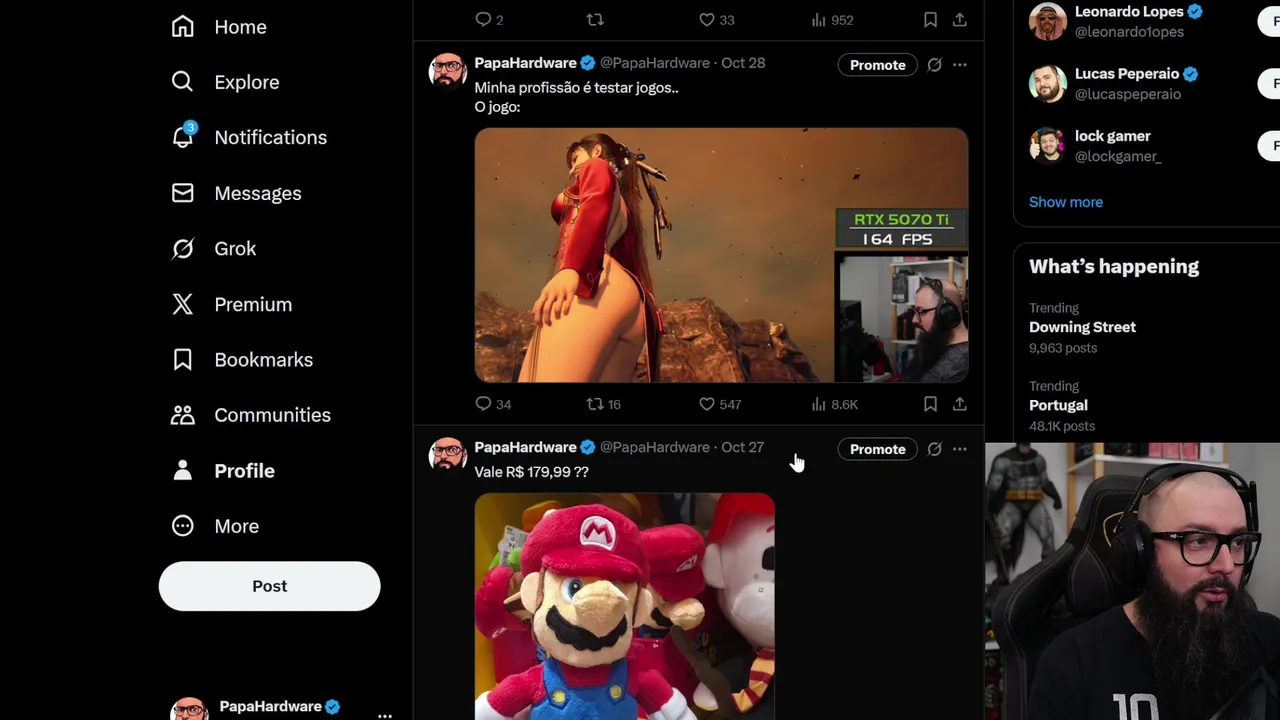Viewport: 1280px width, 720px height.
Task: Click the white Post button
Action: [269, 586]
